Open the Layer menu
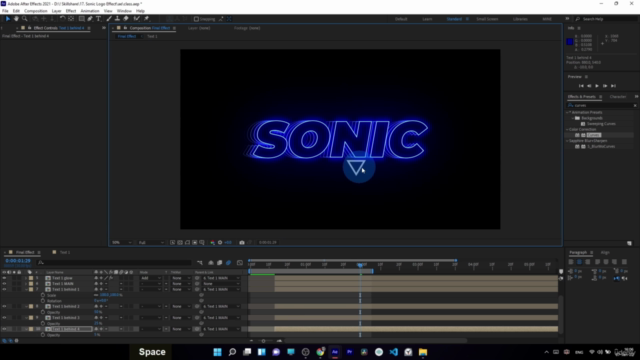Viewport: 640px width, 360px height. pos(56,11)
